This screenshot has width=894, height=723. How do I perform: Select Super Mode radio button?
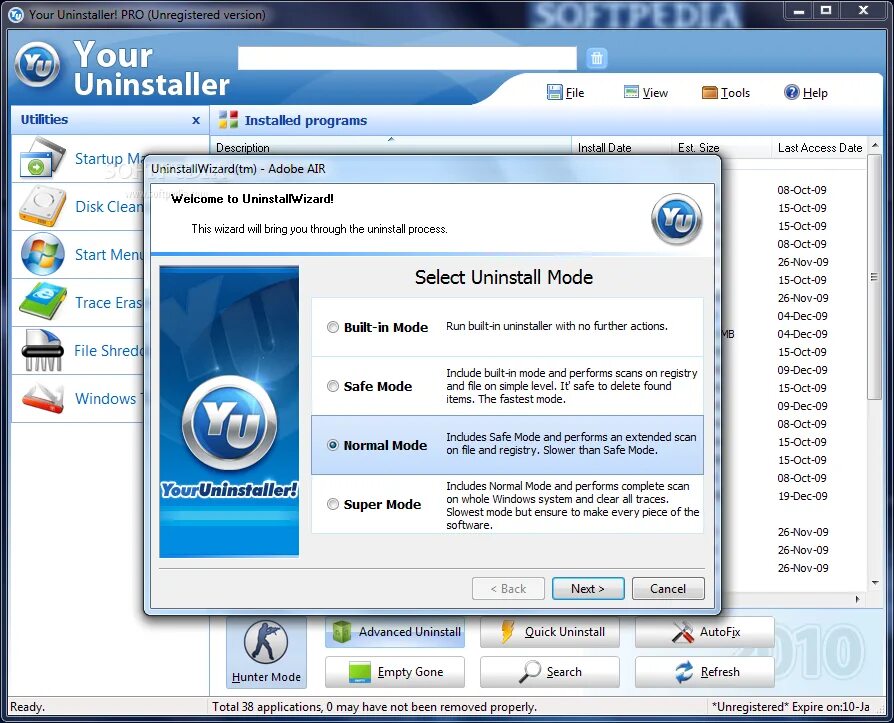(x=332, y=504)
